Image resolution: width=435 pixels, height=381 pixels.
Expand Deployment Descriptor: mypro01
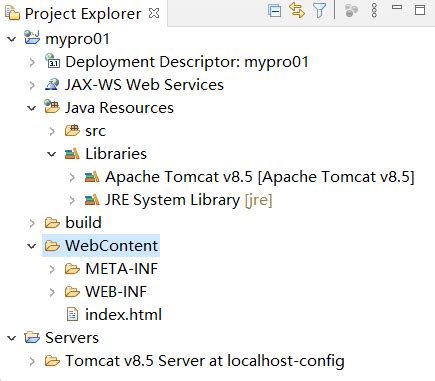click(x=32, y=62)
